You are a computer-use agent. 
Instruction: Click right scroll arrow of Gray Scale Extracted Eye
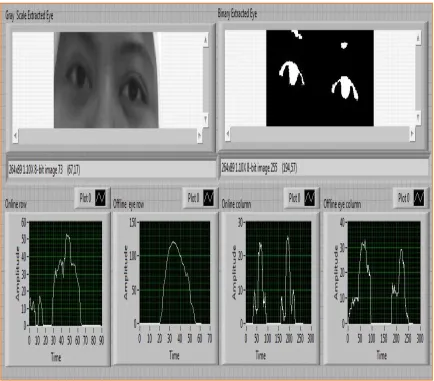tap(200, 136)
